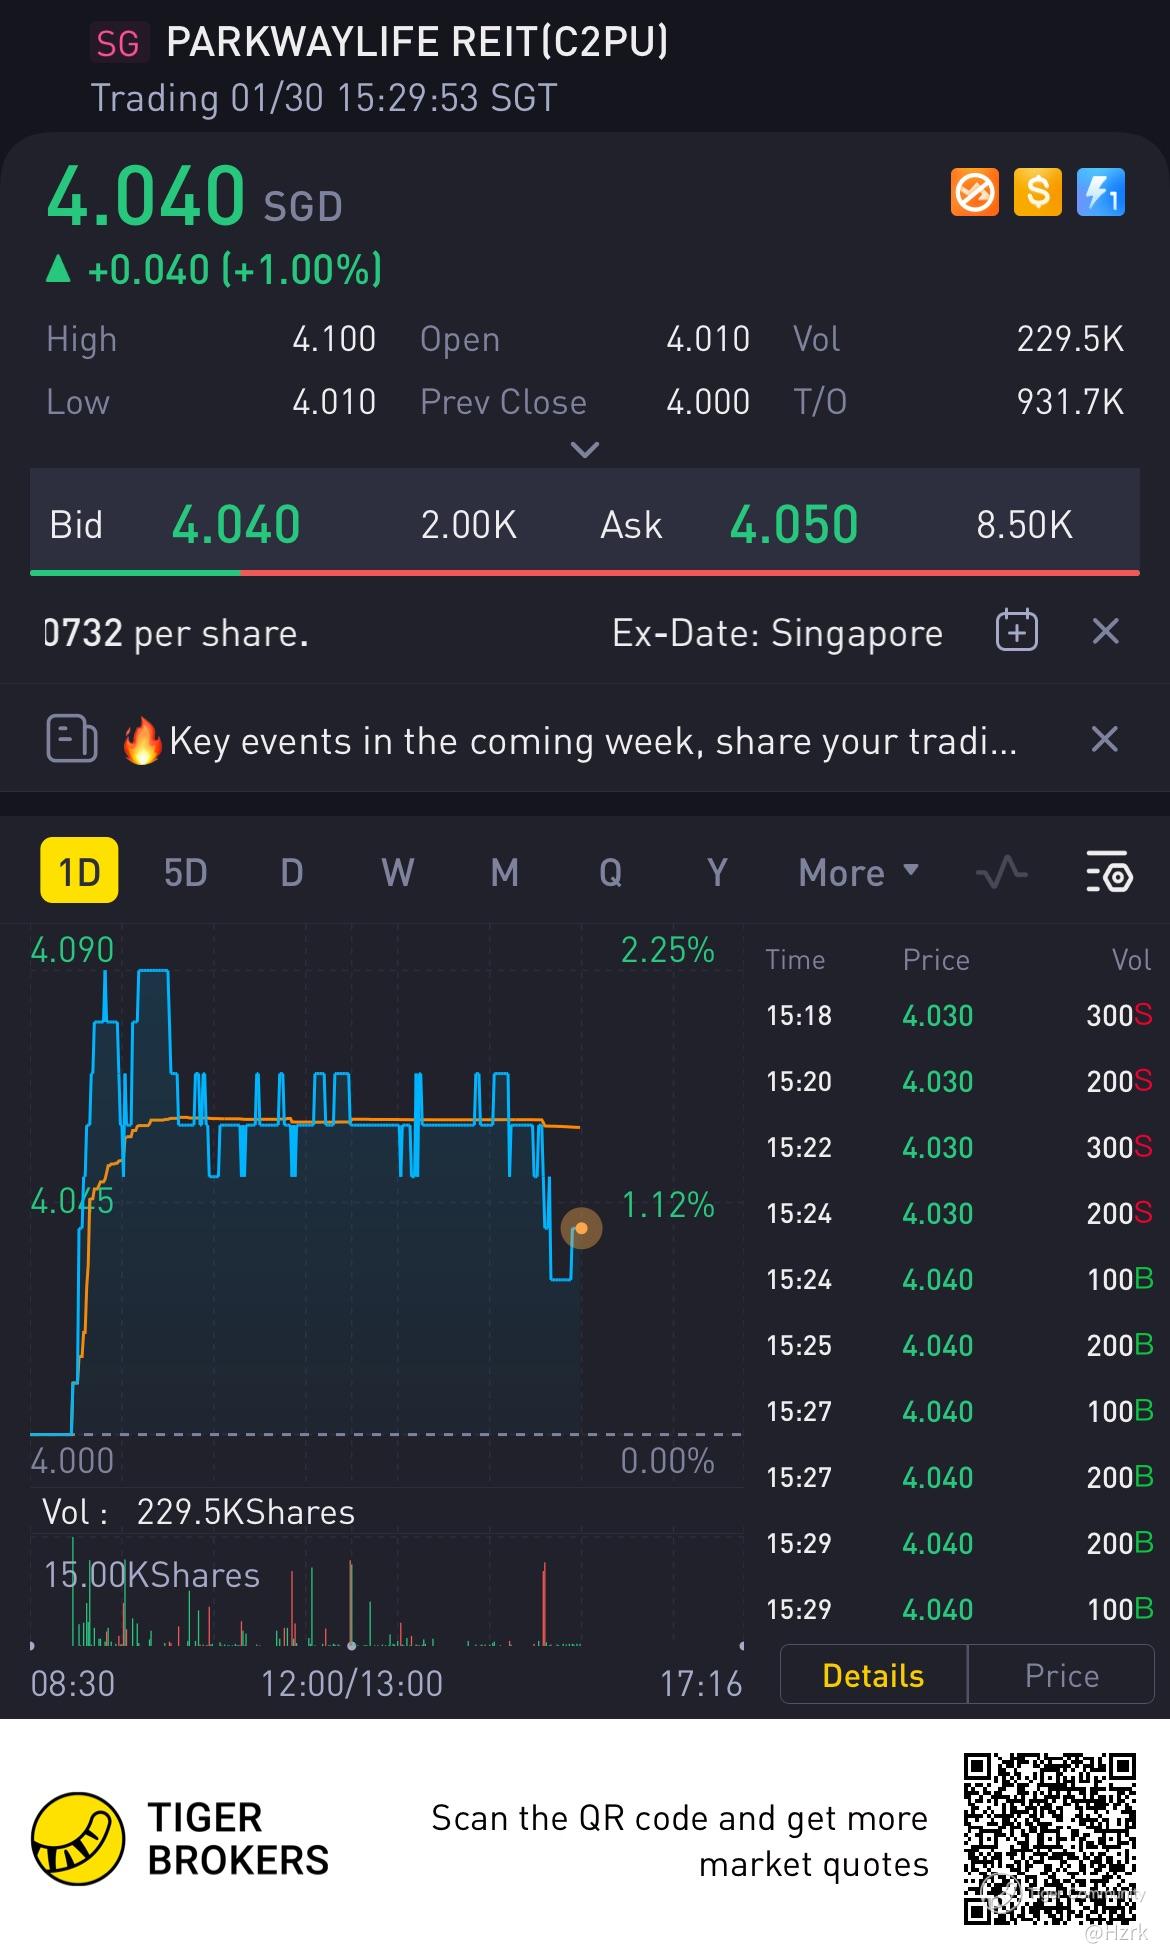1170x1959 pixels.
Task: Open the More timeframes dropdown
Action: click(858, 872)
